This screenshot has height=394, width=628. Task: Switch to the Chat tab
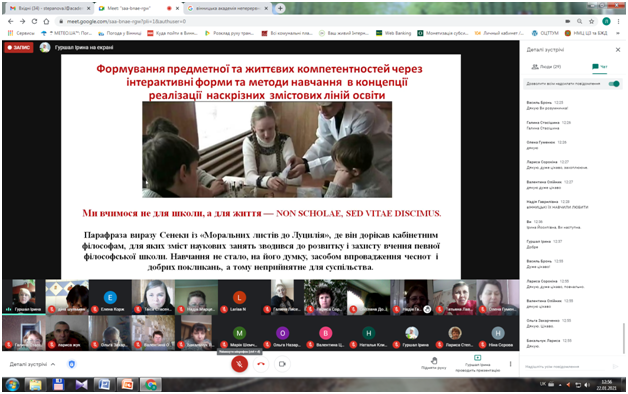point(600,67)
